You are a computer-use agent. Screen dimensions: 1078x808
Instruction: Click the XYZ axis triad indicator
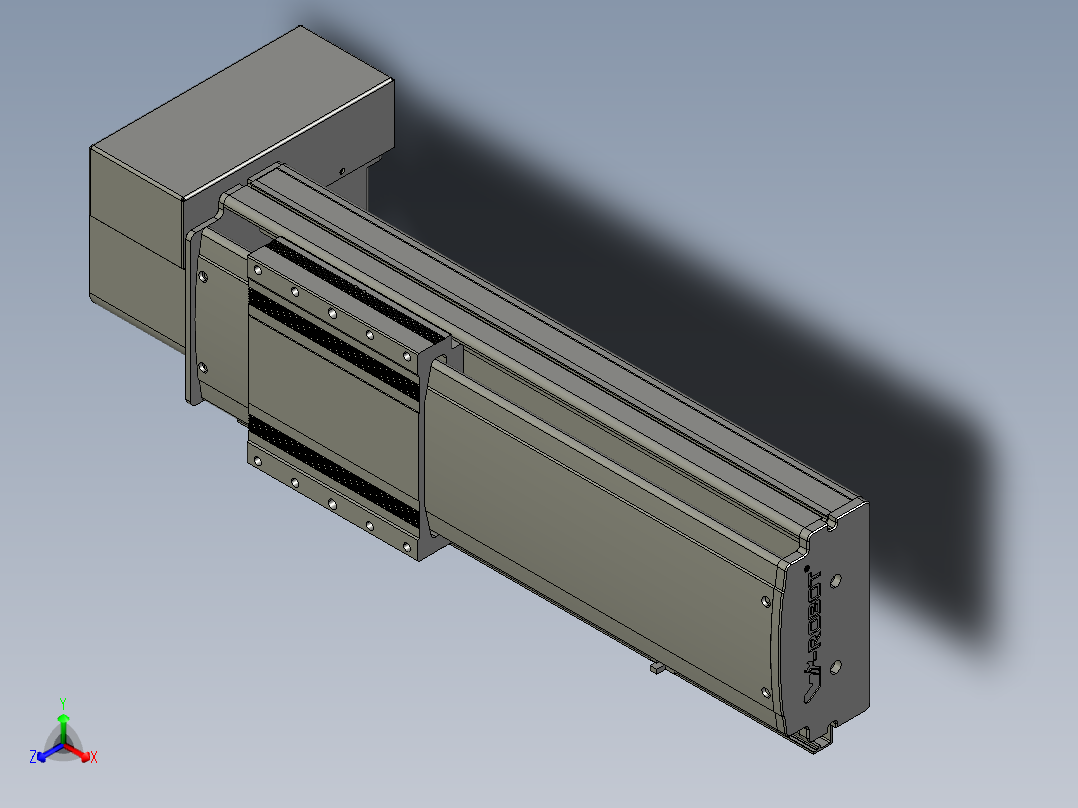[63, 733]
